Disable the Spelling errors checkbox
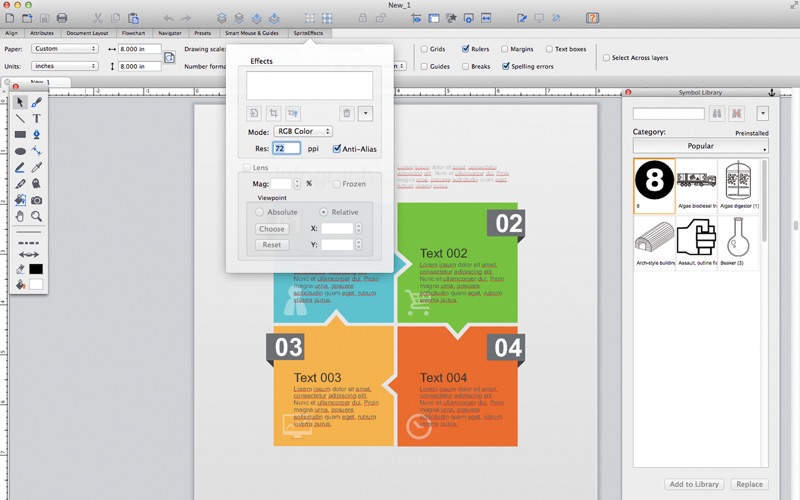Image resolution: width=800 pixels, height=500 pixels. pyautogui.click(x=504, y=66)
